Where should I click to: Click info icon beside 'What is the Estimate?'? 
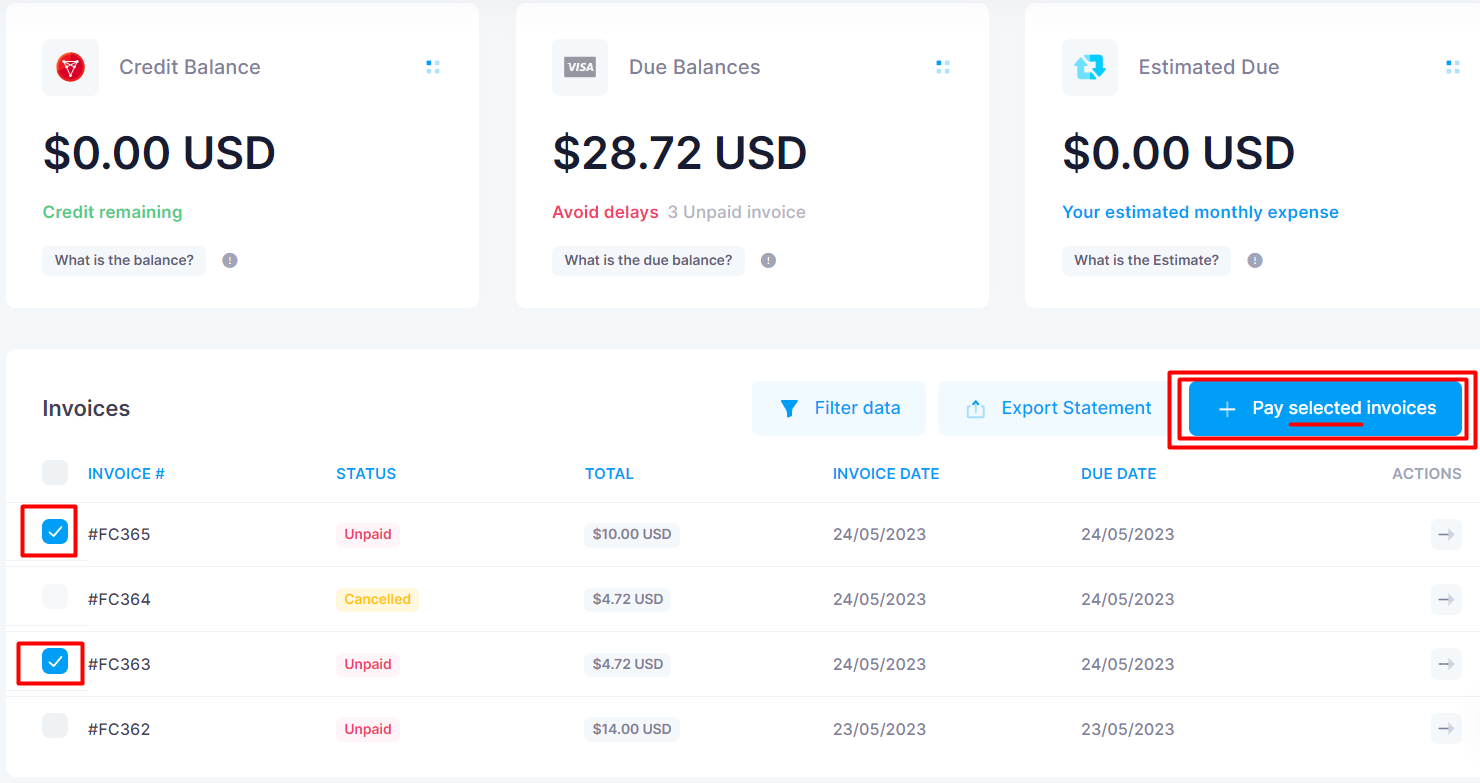(x=1255, y=260)
